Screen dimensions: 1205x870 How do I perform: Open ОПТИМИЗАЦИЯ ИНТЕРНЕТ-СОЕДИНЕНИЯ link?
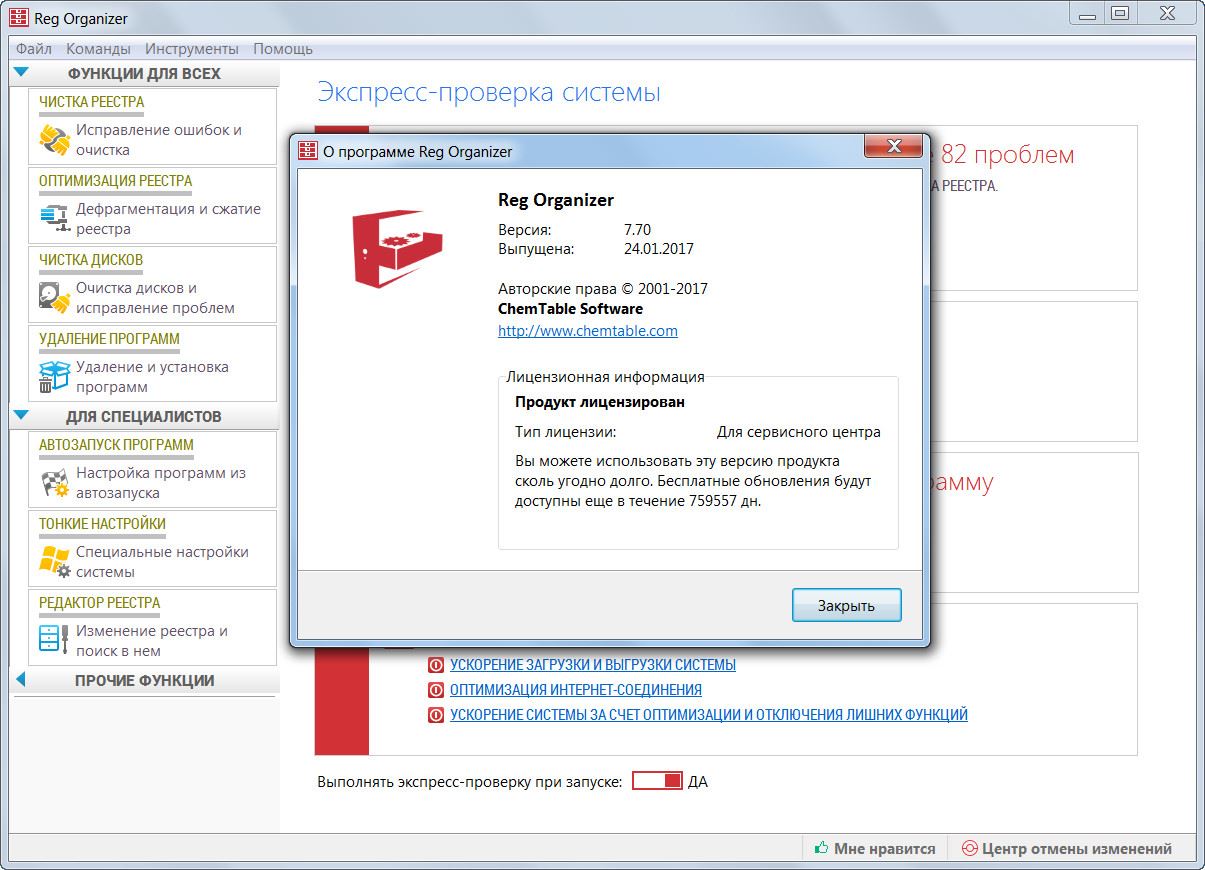point(576,690)
